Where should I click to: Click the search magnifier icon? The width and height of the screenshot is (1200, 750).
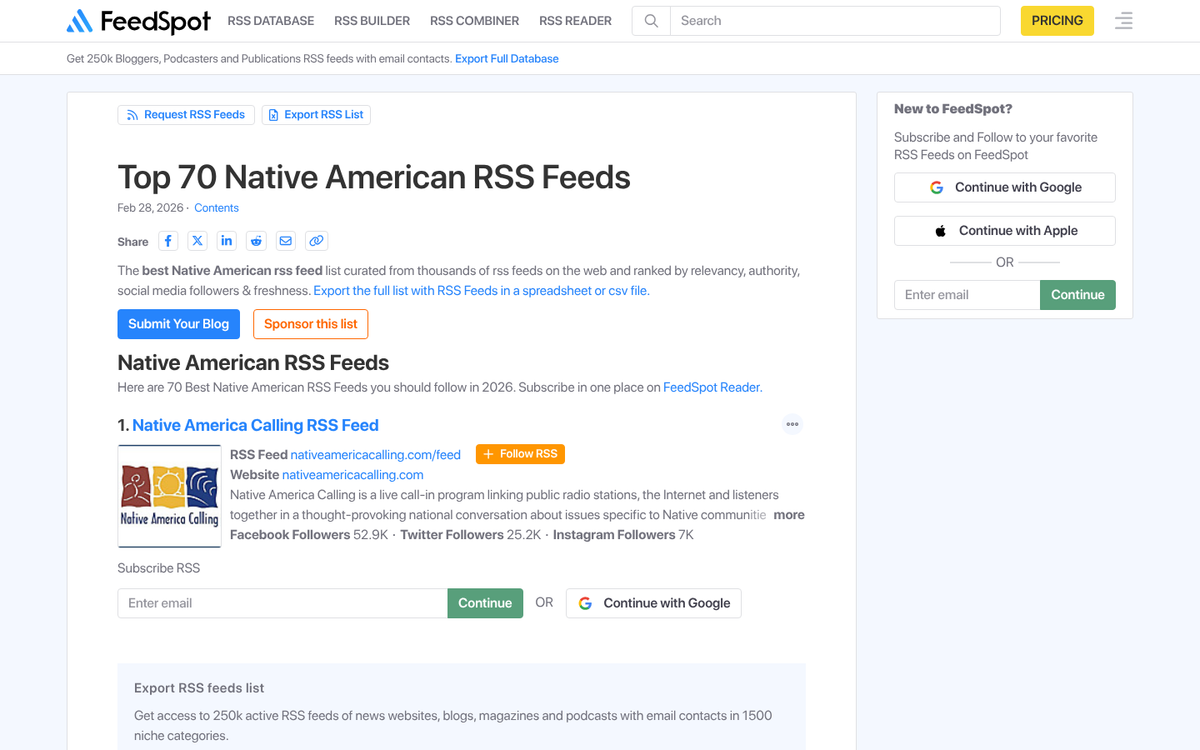point(650,20)
